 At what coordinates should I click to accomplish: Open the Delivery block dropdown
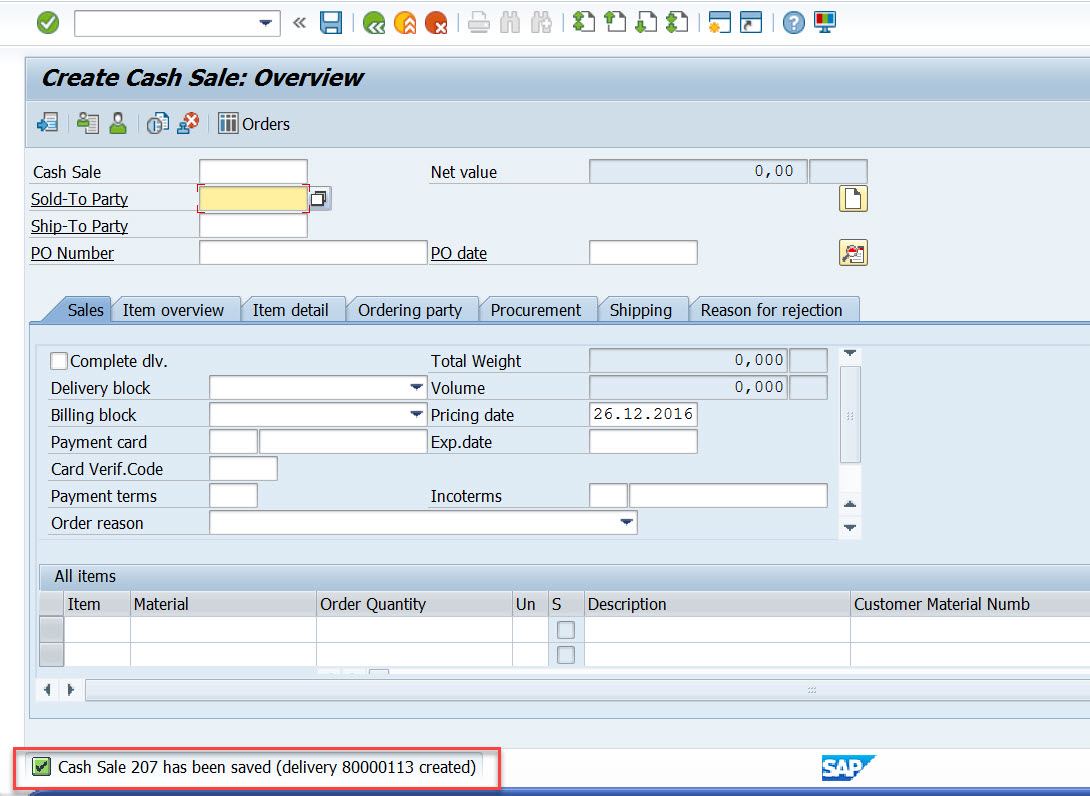(417, 387)
